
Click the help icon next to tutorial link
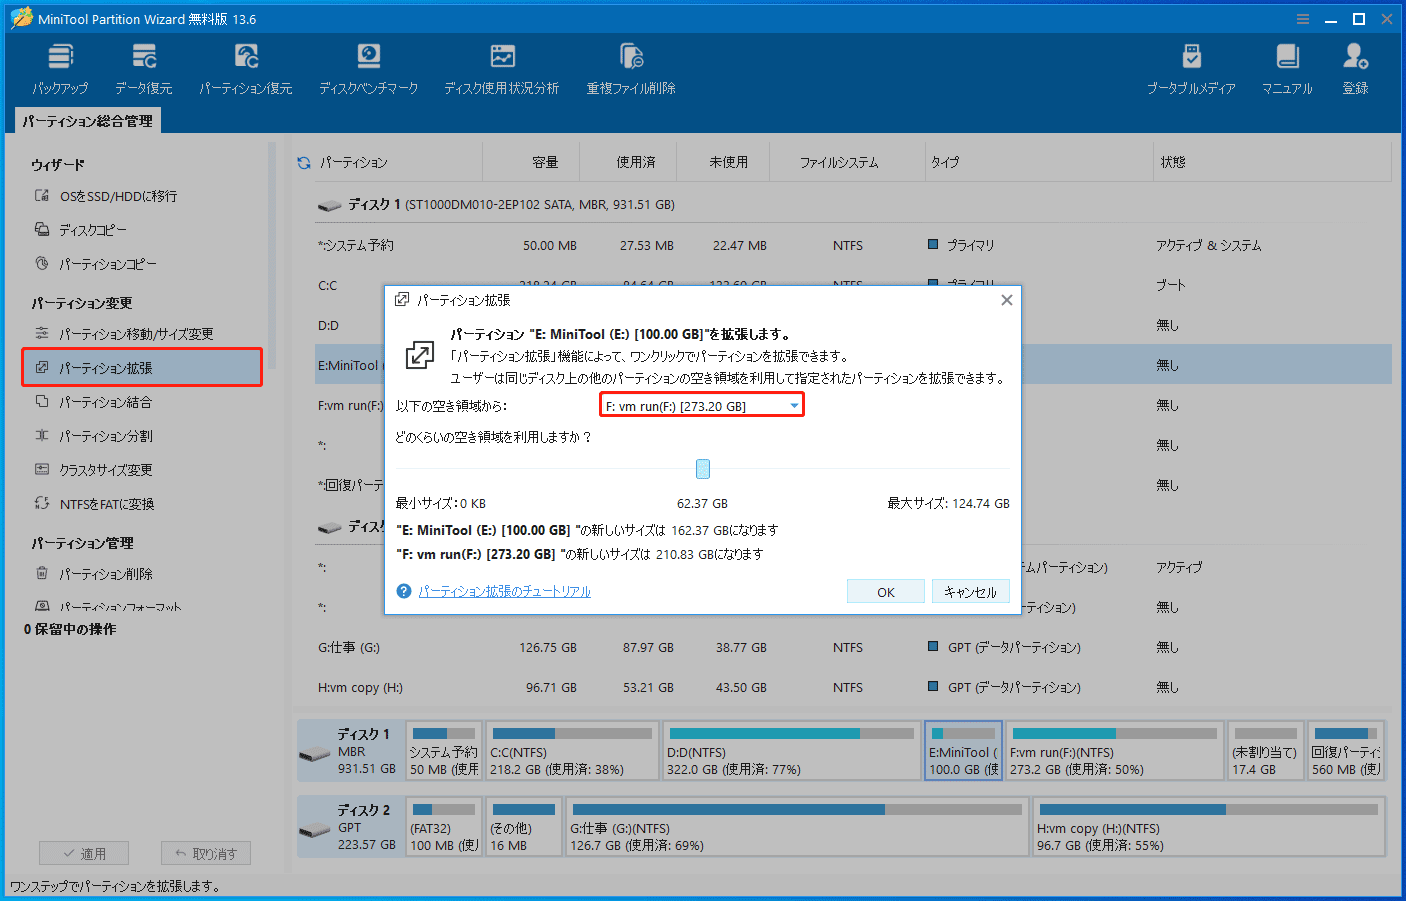[404, 591]
